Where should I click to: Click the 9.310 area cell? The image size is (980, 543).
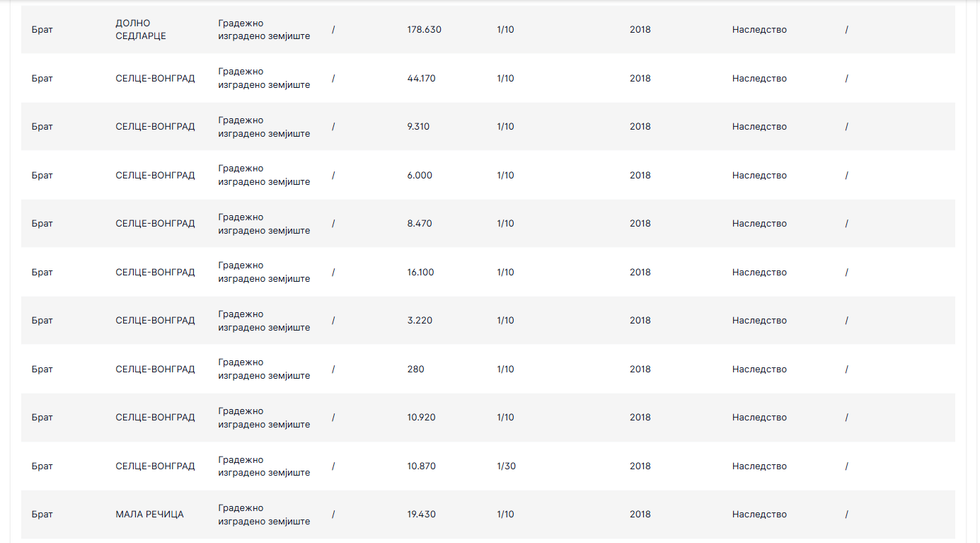pos(418,127)
